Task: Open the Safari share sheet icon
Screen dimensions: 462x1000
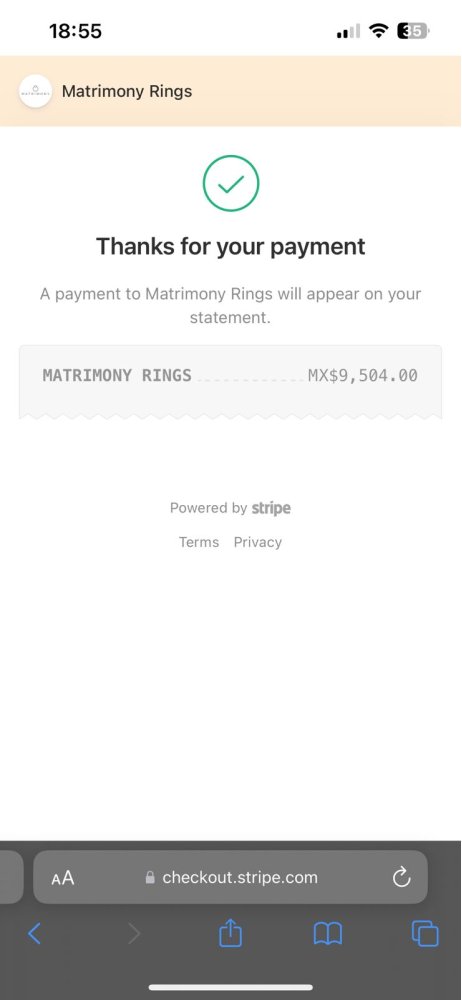Action: [230, 933]
